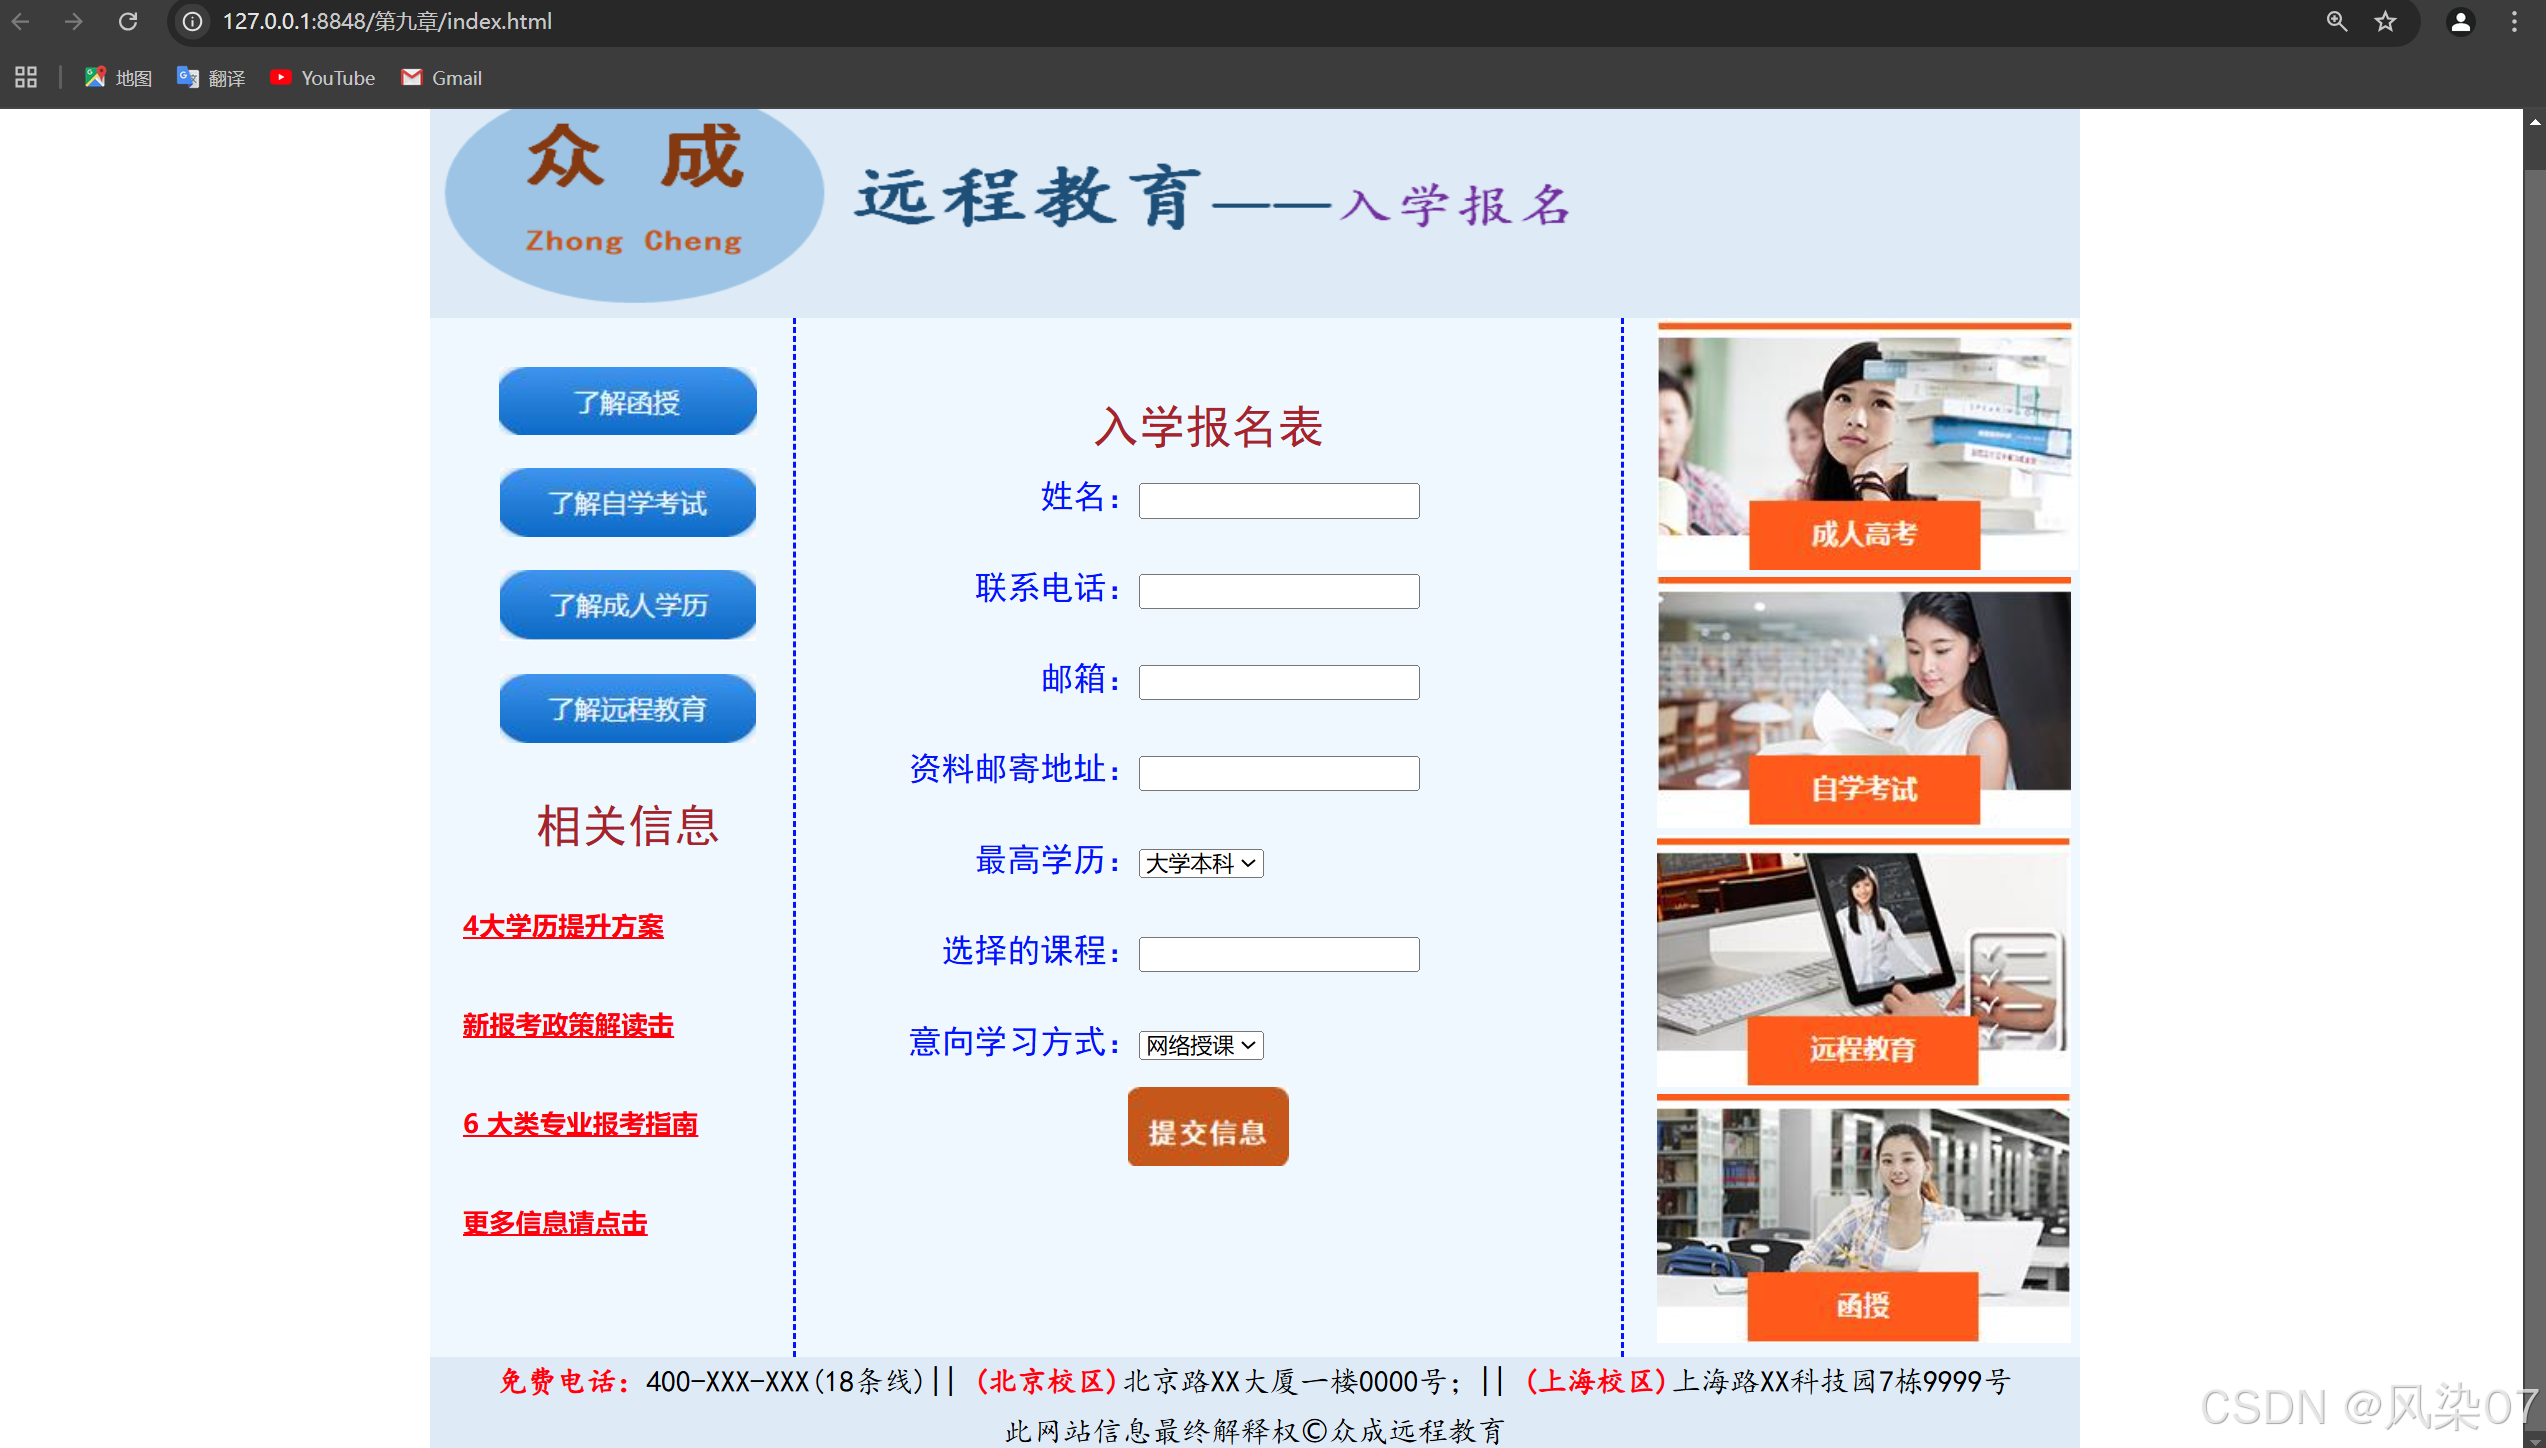Open the browser three-dot menu

coord(2514,21)
